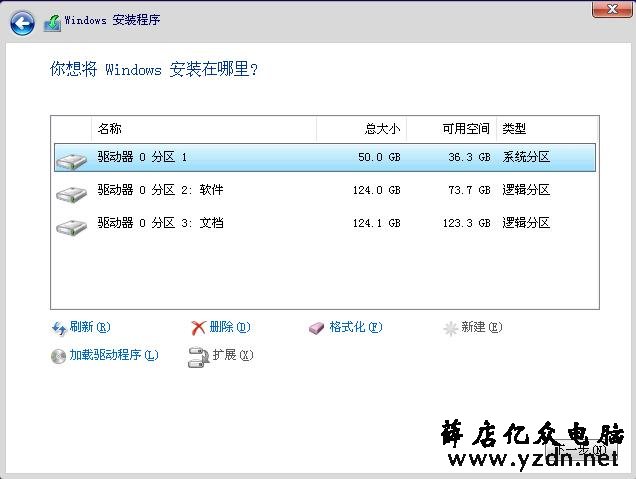
Task: Click the drive icon for 分区 1
Action: [71, 160]
